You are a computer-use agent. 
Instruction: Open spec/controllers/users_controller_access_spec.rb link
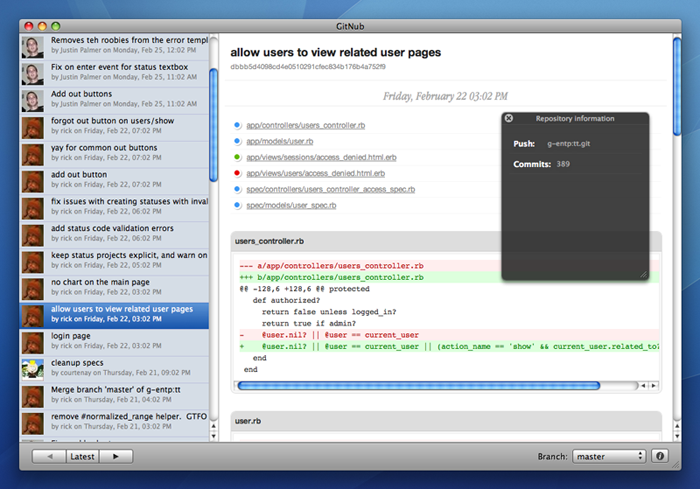(331, 189)
